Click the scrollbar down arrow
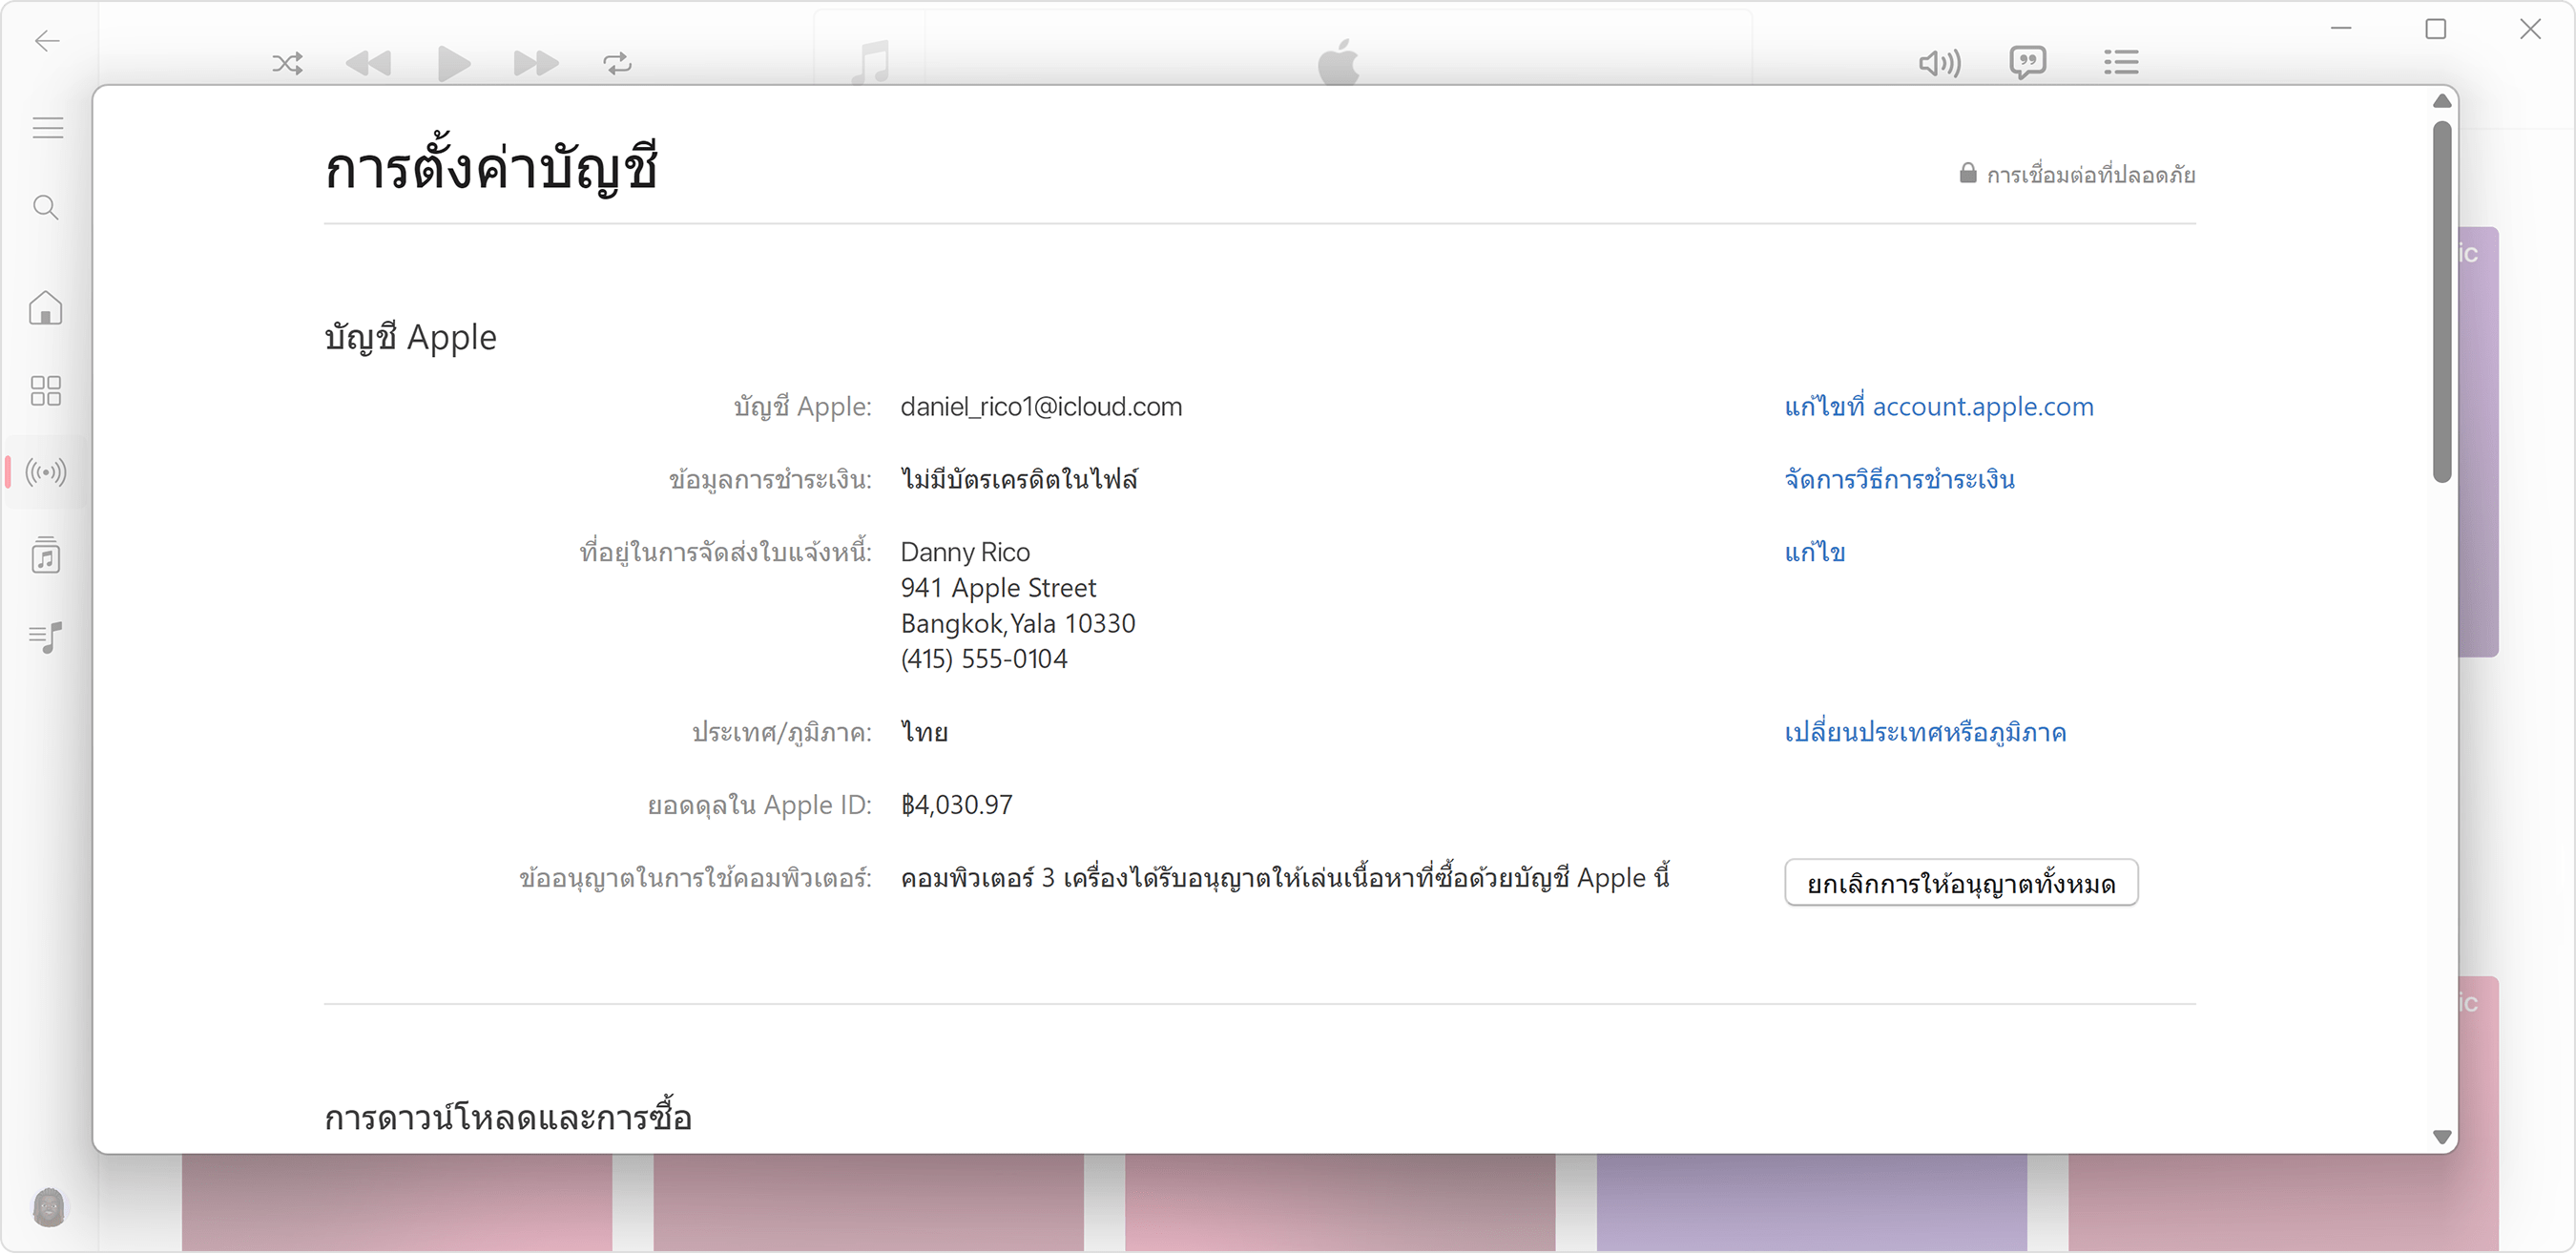2576x1254 pixels. pos(2442,1138)
